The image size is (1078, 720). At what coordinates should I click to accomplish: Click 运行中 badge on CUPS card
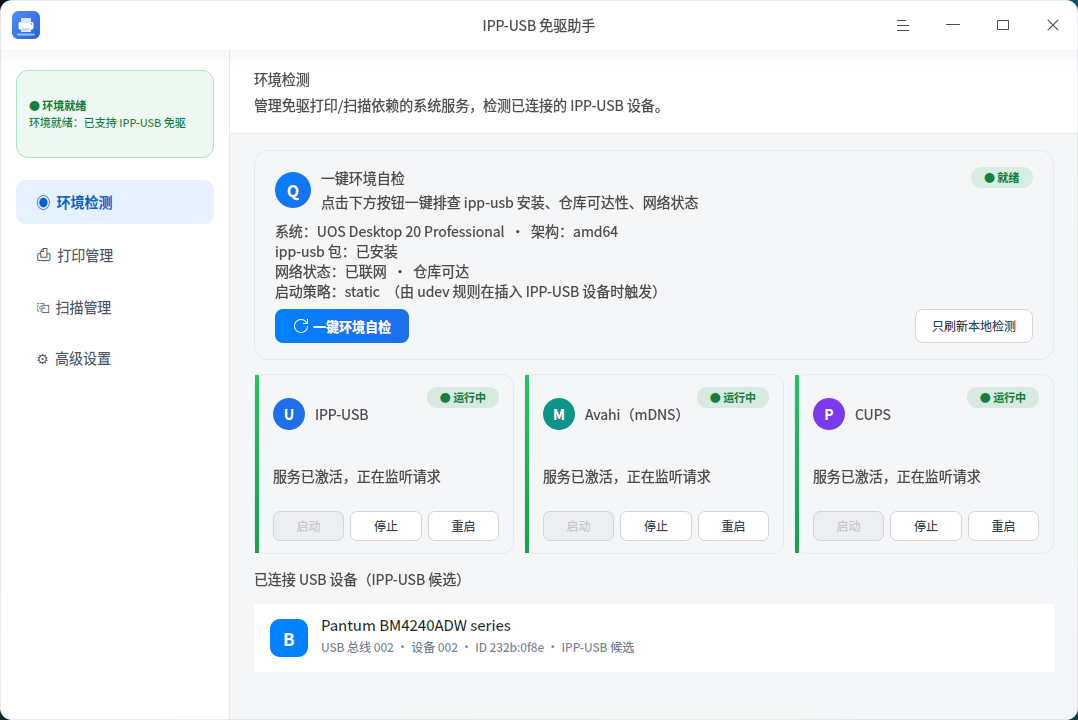pos(1002,397)
